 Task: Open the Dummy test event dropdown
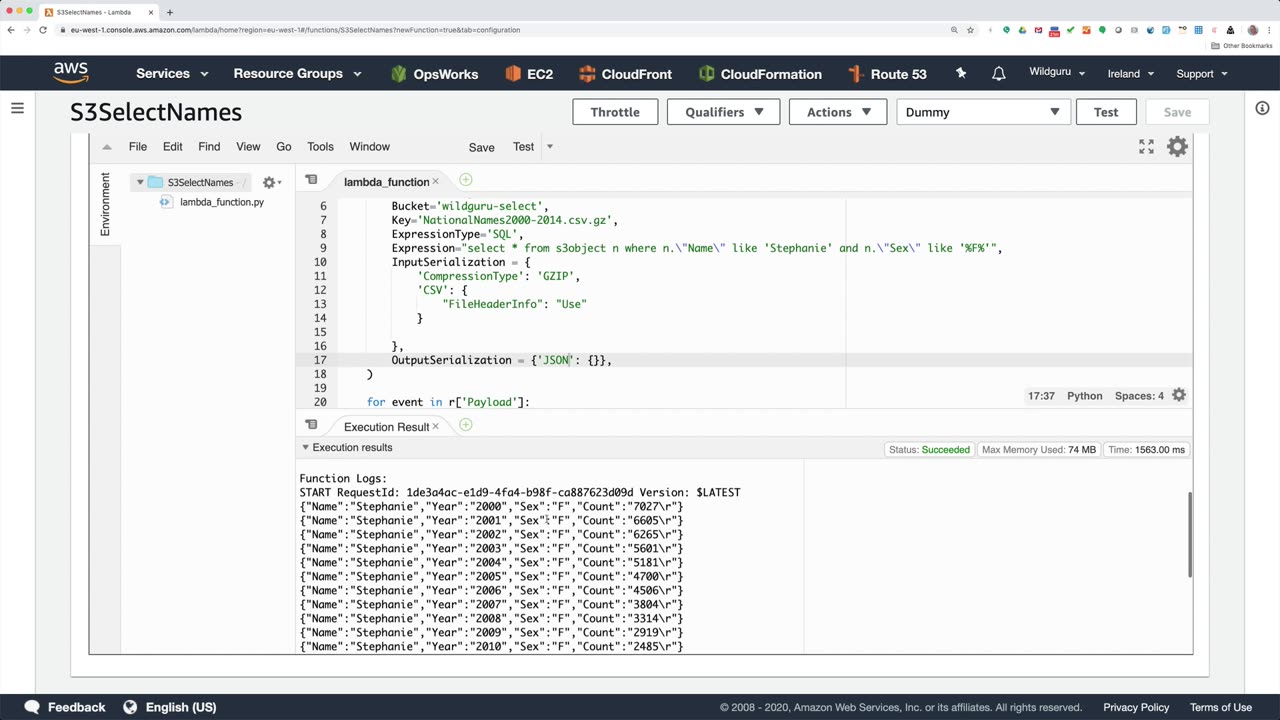click(983, 112)
